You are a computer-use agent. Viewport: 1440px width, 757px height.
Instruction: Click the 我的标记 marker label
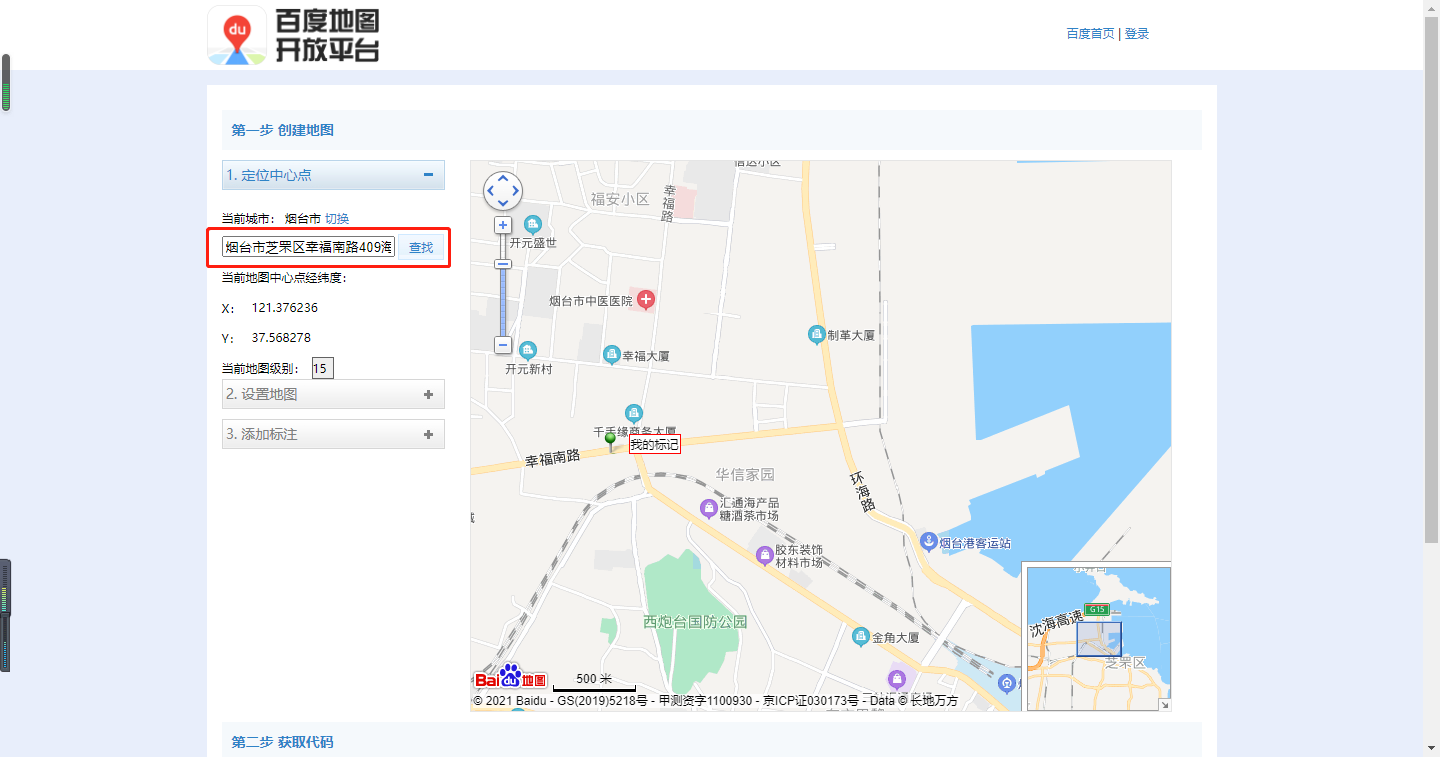[x=654, y=445]
